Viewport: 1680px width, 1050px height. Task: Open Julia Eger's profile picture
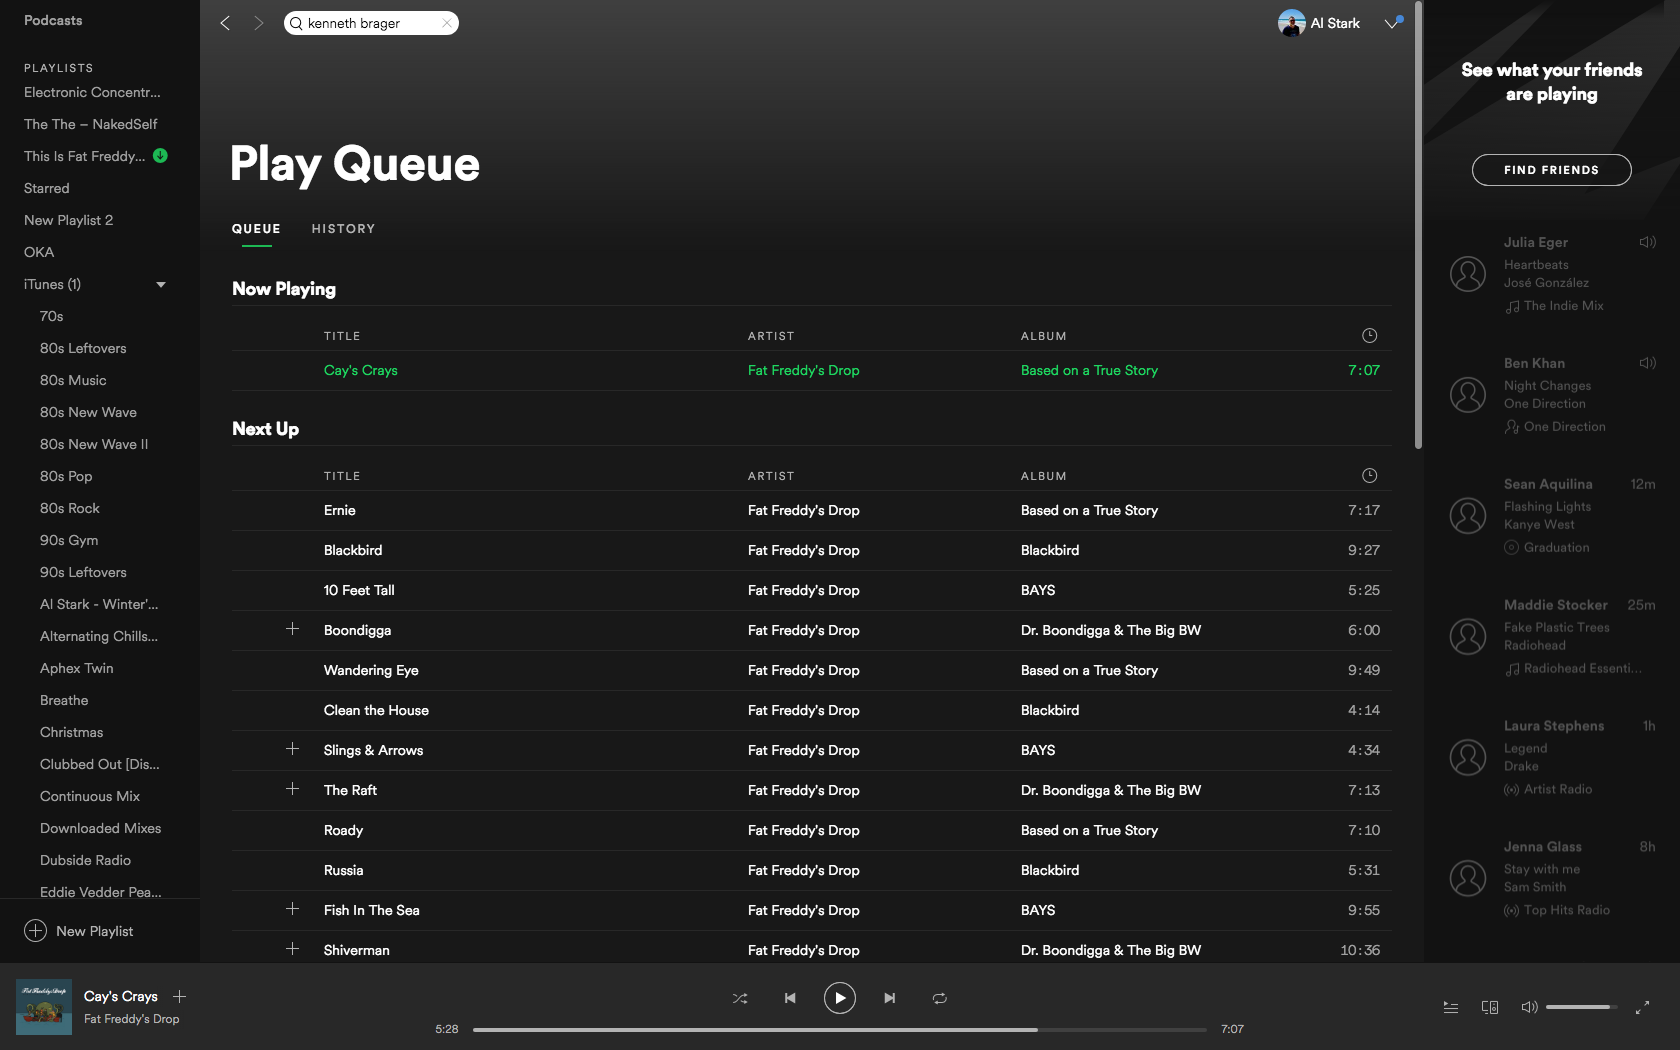pos(1468,274)
